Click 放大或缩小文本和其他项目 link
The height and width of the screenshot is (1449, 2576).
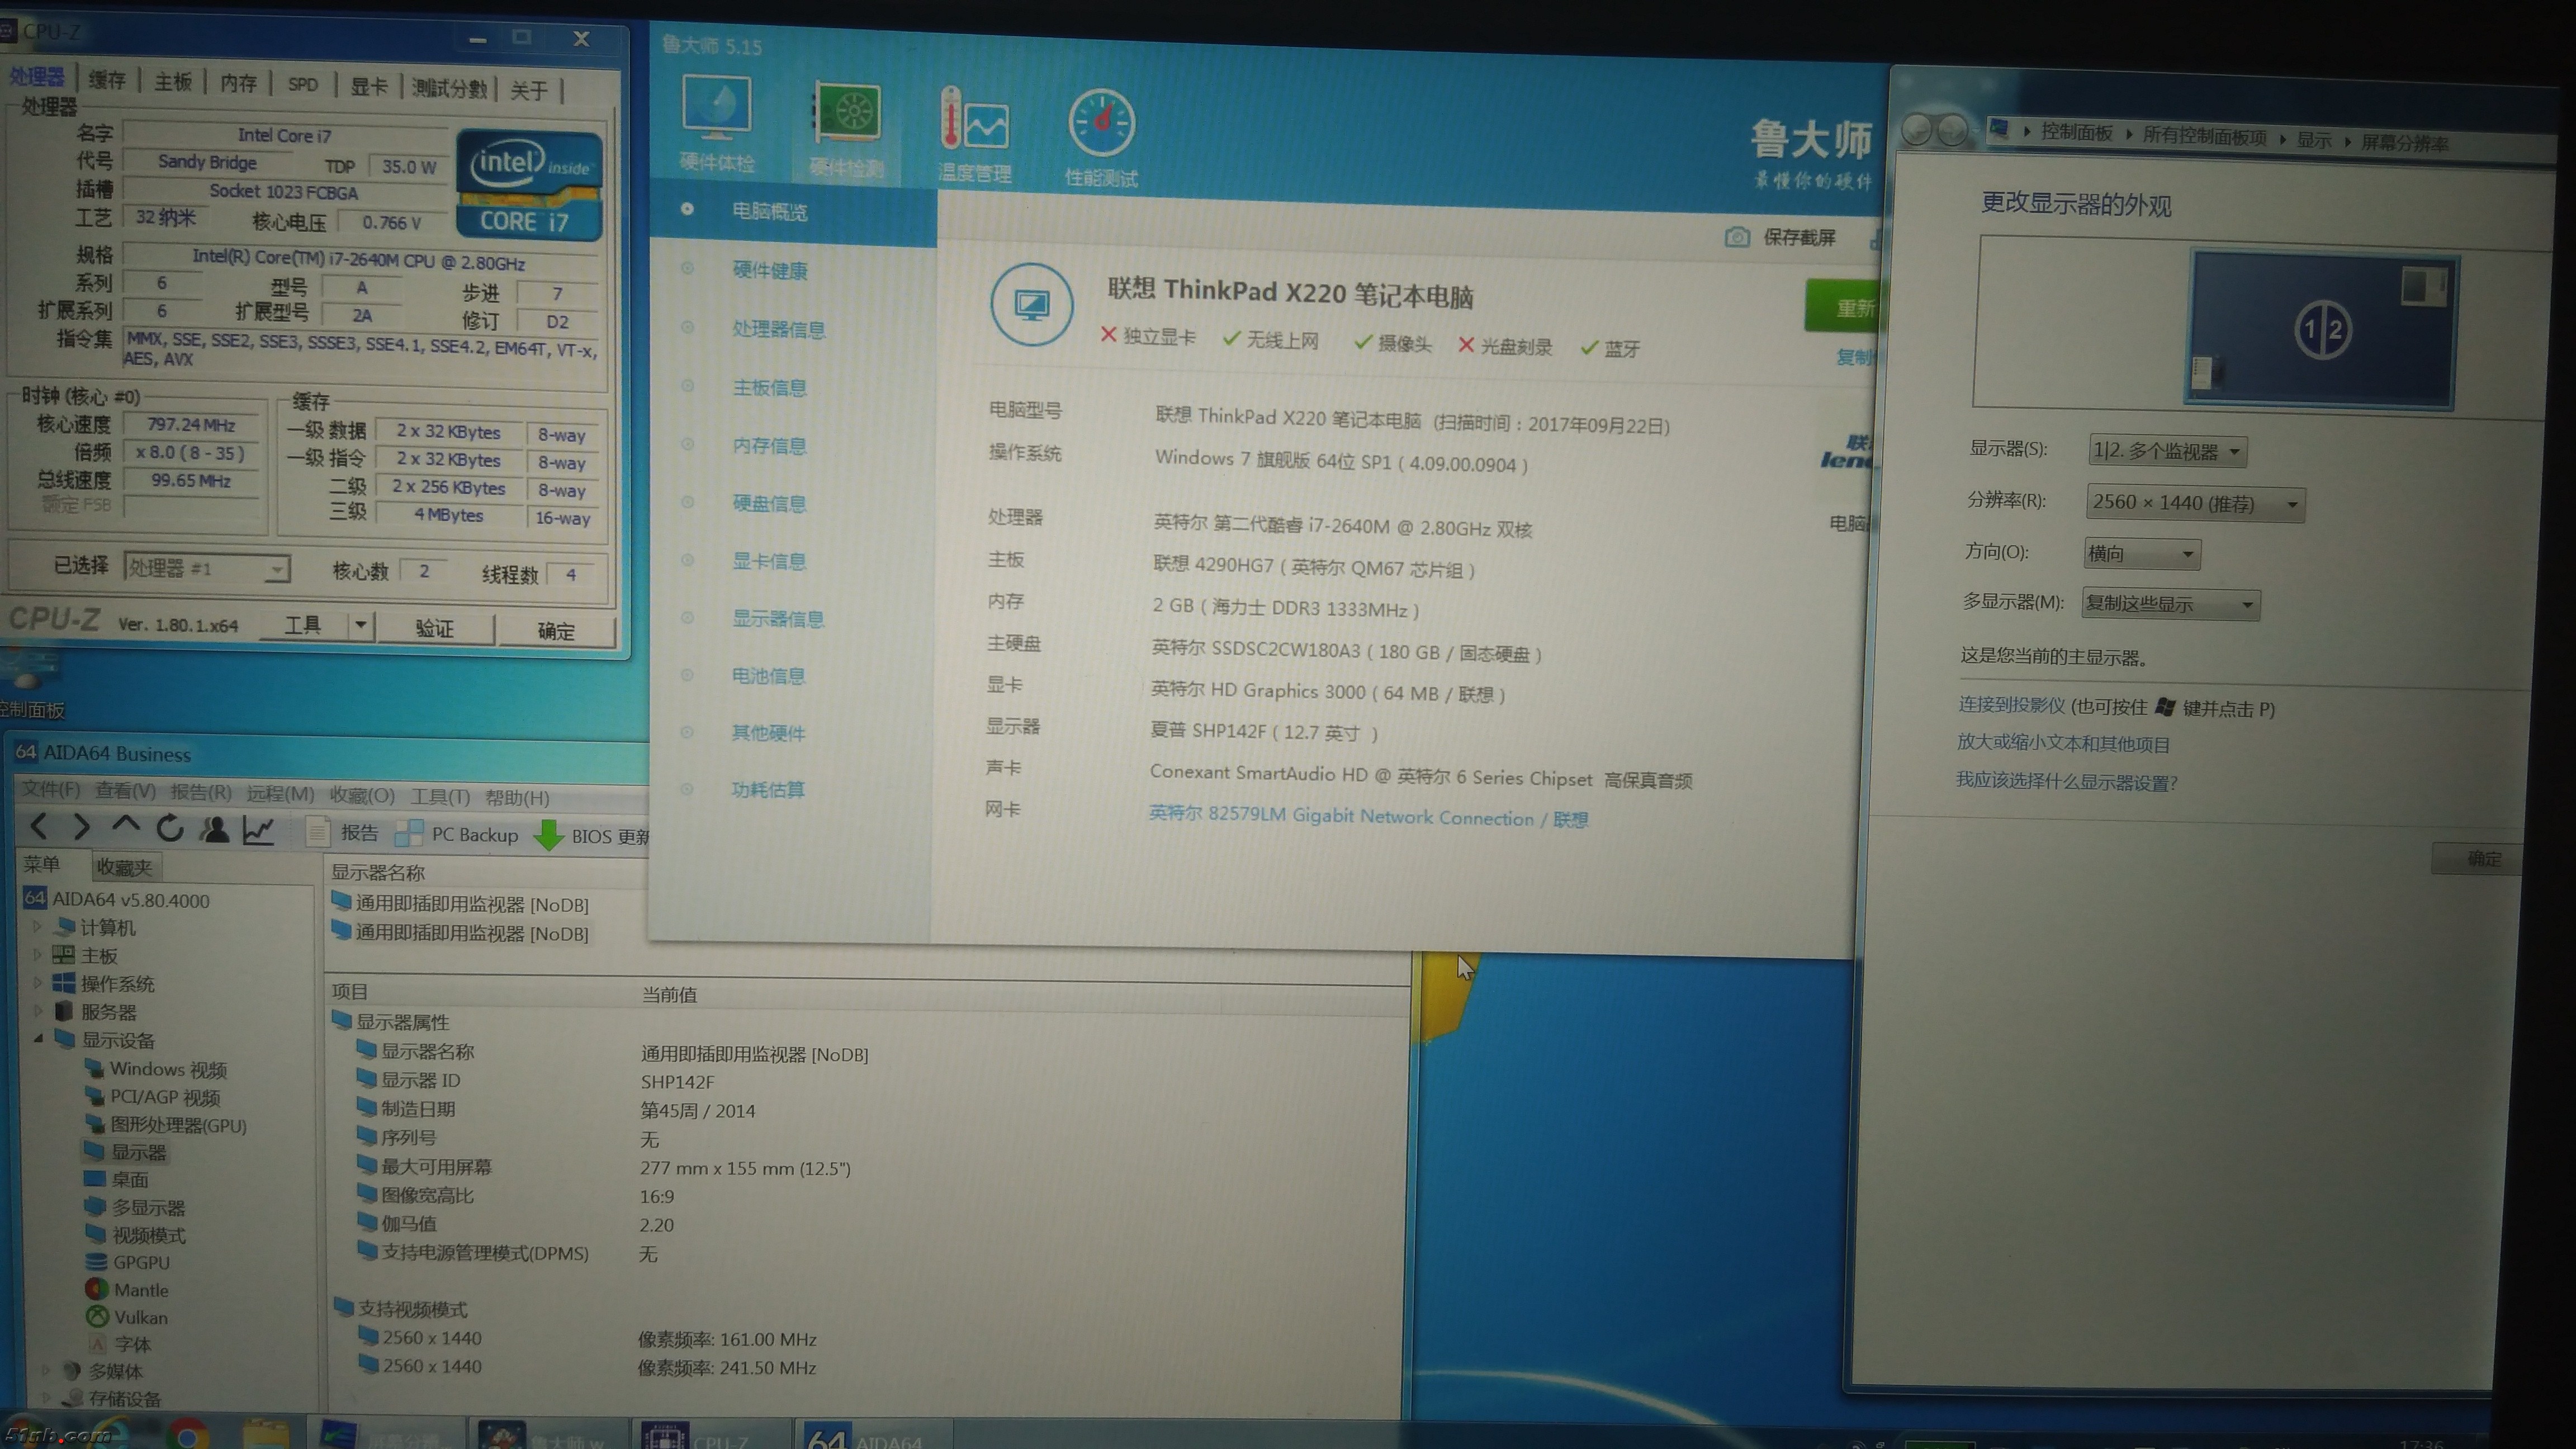[2063, 743]
